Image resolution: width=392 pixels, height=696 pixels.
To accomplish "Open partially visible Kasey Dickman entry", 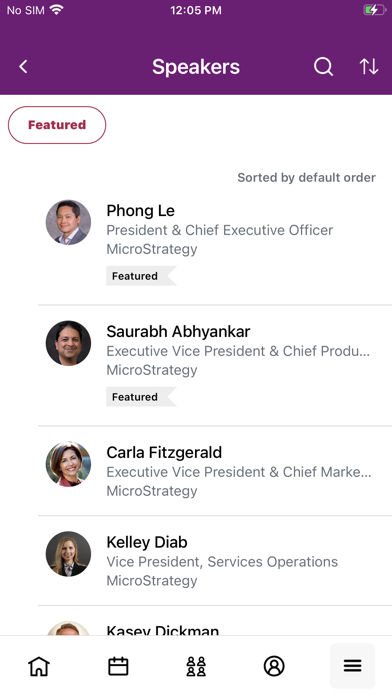I will (x=215, y=621).
